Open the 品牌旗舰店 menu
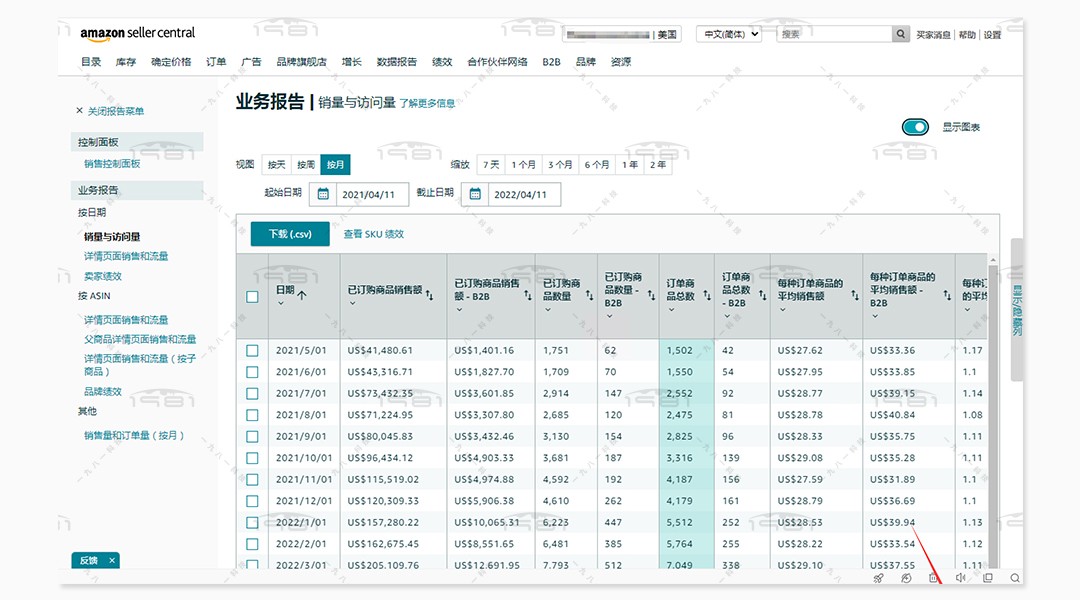This screenshot has height=600, width=1080. [302, 62]
